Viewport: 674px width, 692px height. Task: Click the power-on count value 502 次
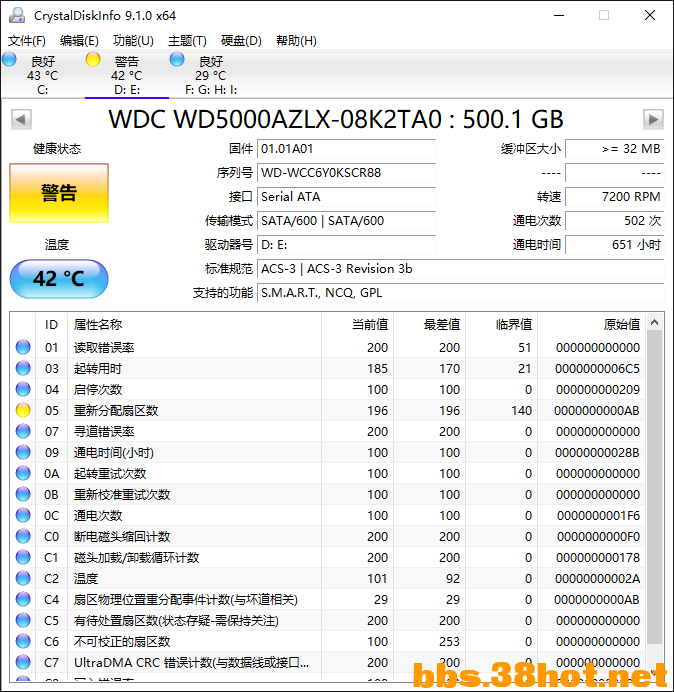point(614,221)
